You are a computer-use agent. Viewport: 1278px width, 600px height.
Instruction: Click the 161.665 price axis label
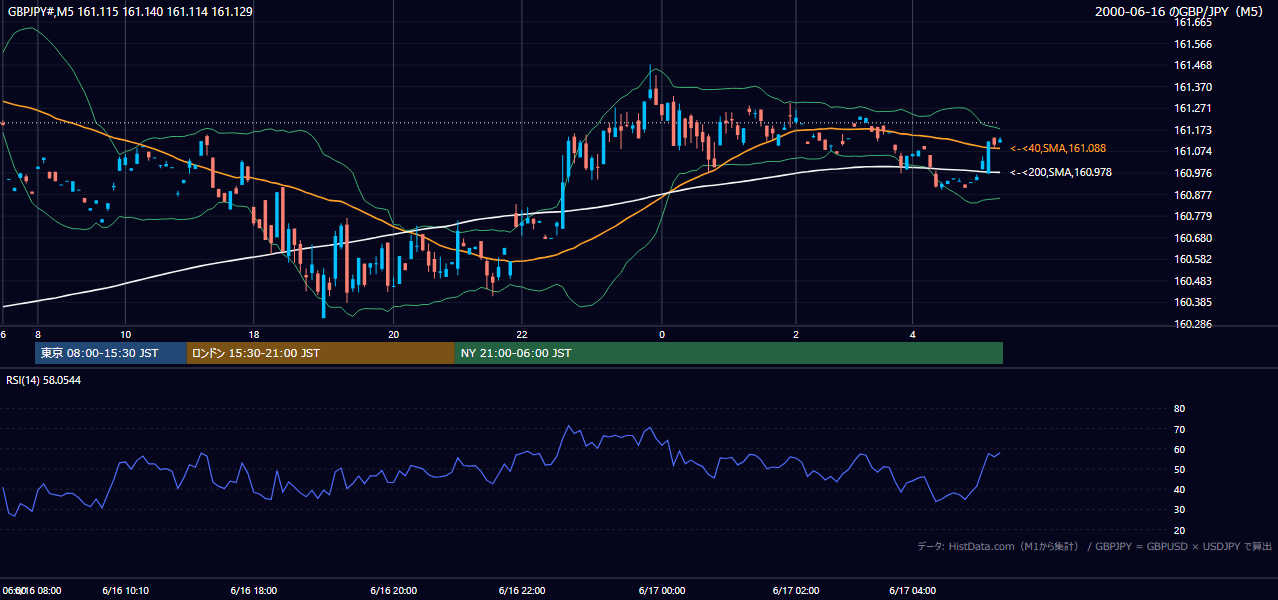coord(1192,22)
